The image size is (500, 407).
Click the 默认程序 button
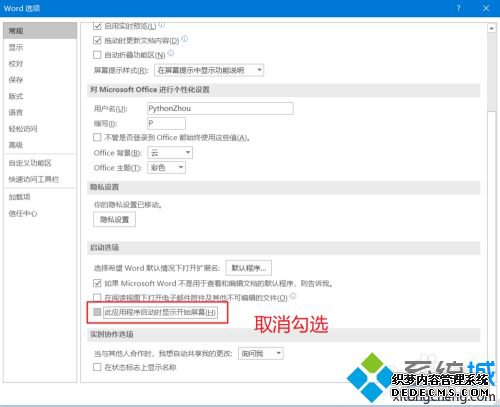249,268
